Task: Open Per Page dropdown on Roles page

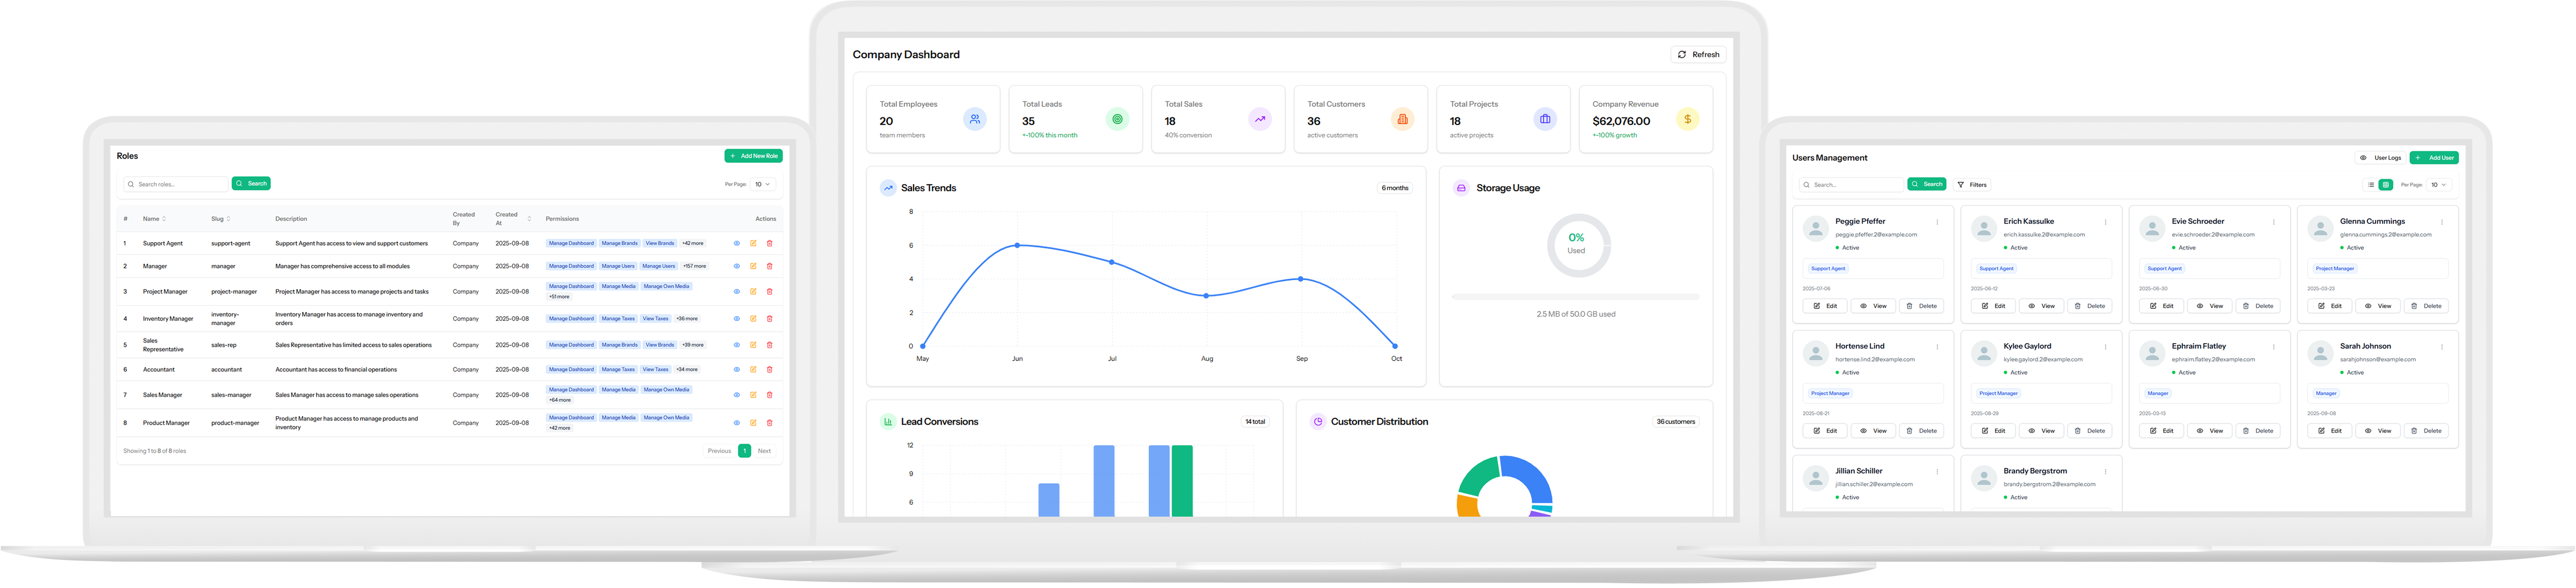Action: click(763, 184)
